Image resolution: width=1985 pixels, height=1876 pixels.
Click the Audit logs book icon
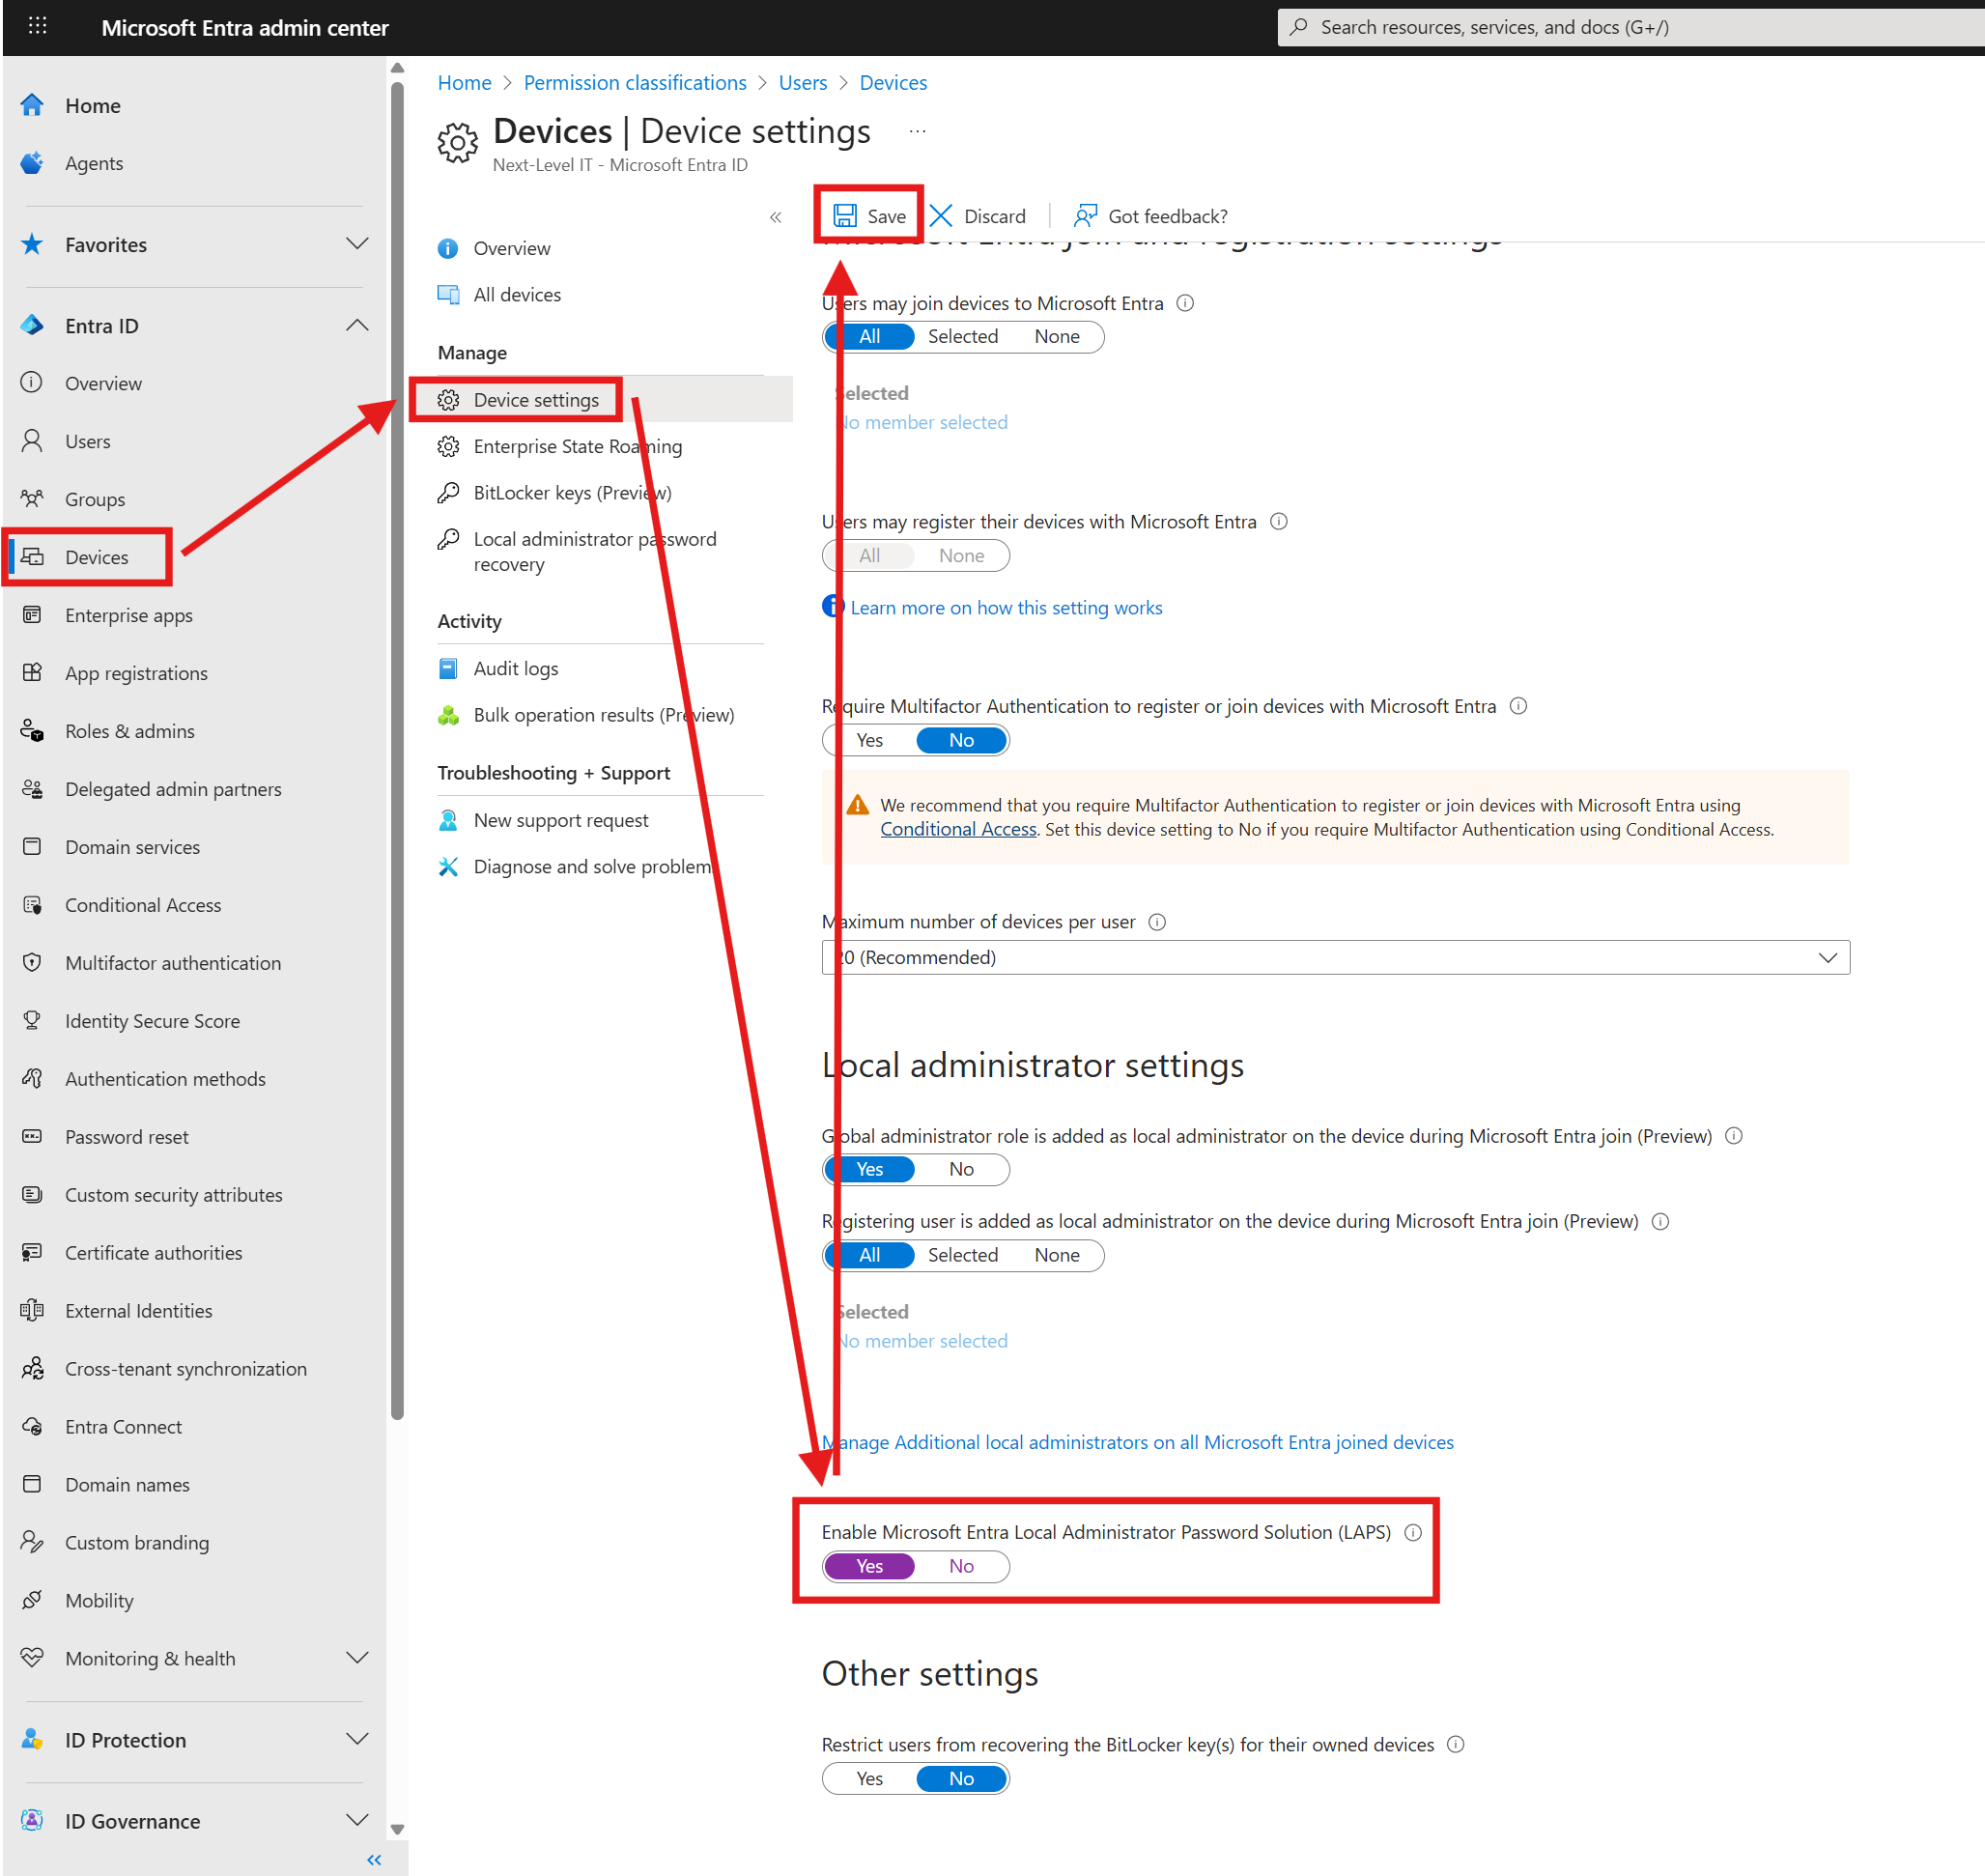[x=448, y=669]
